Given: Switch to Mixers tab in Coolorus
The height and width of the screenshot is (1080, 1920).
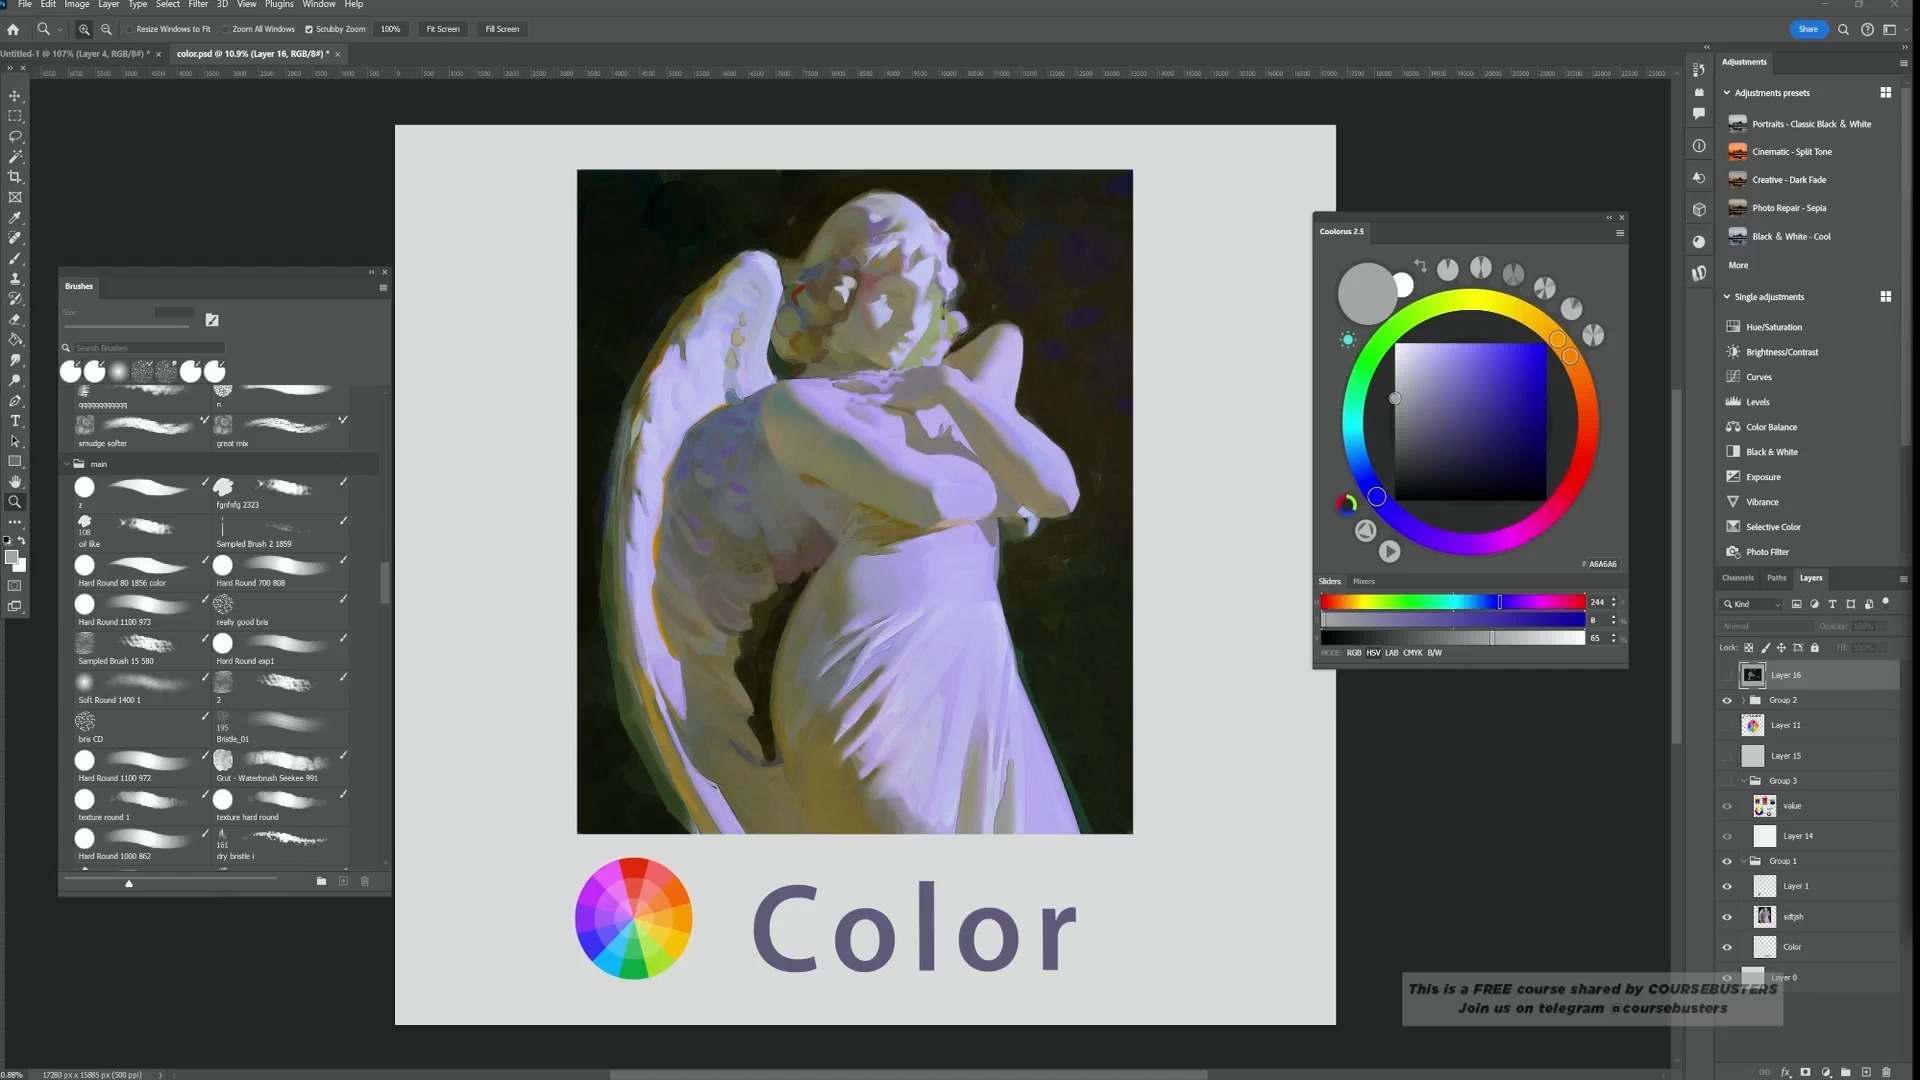Looking at the screenshot, I should coord(1364,581).
